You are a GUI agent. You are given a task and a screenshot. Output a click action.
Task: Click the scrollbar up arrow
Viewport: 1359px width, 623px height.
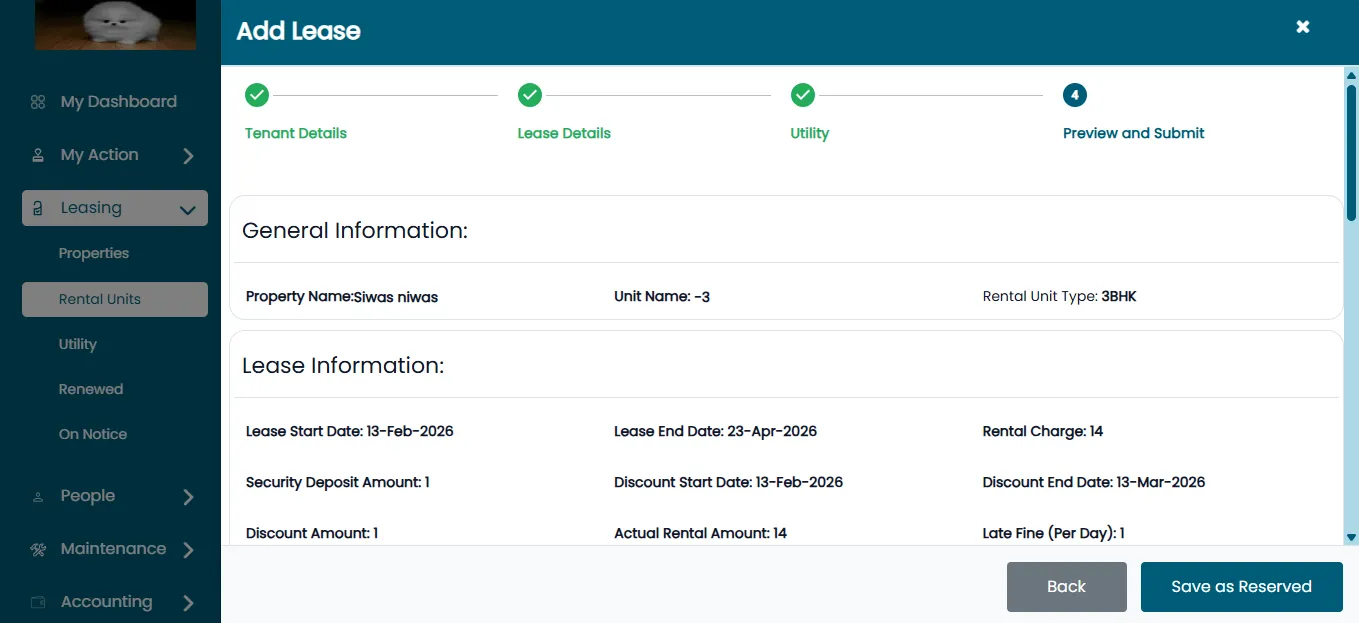1352,74
